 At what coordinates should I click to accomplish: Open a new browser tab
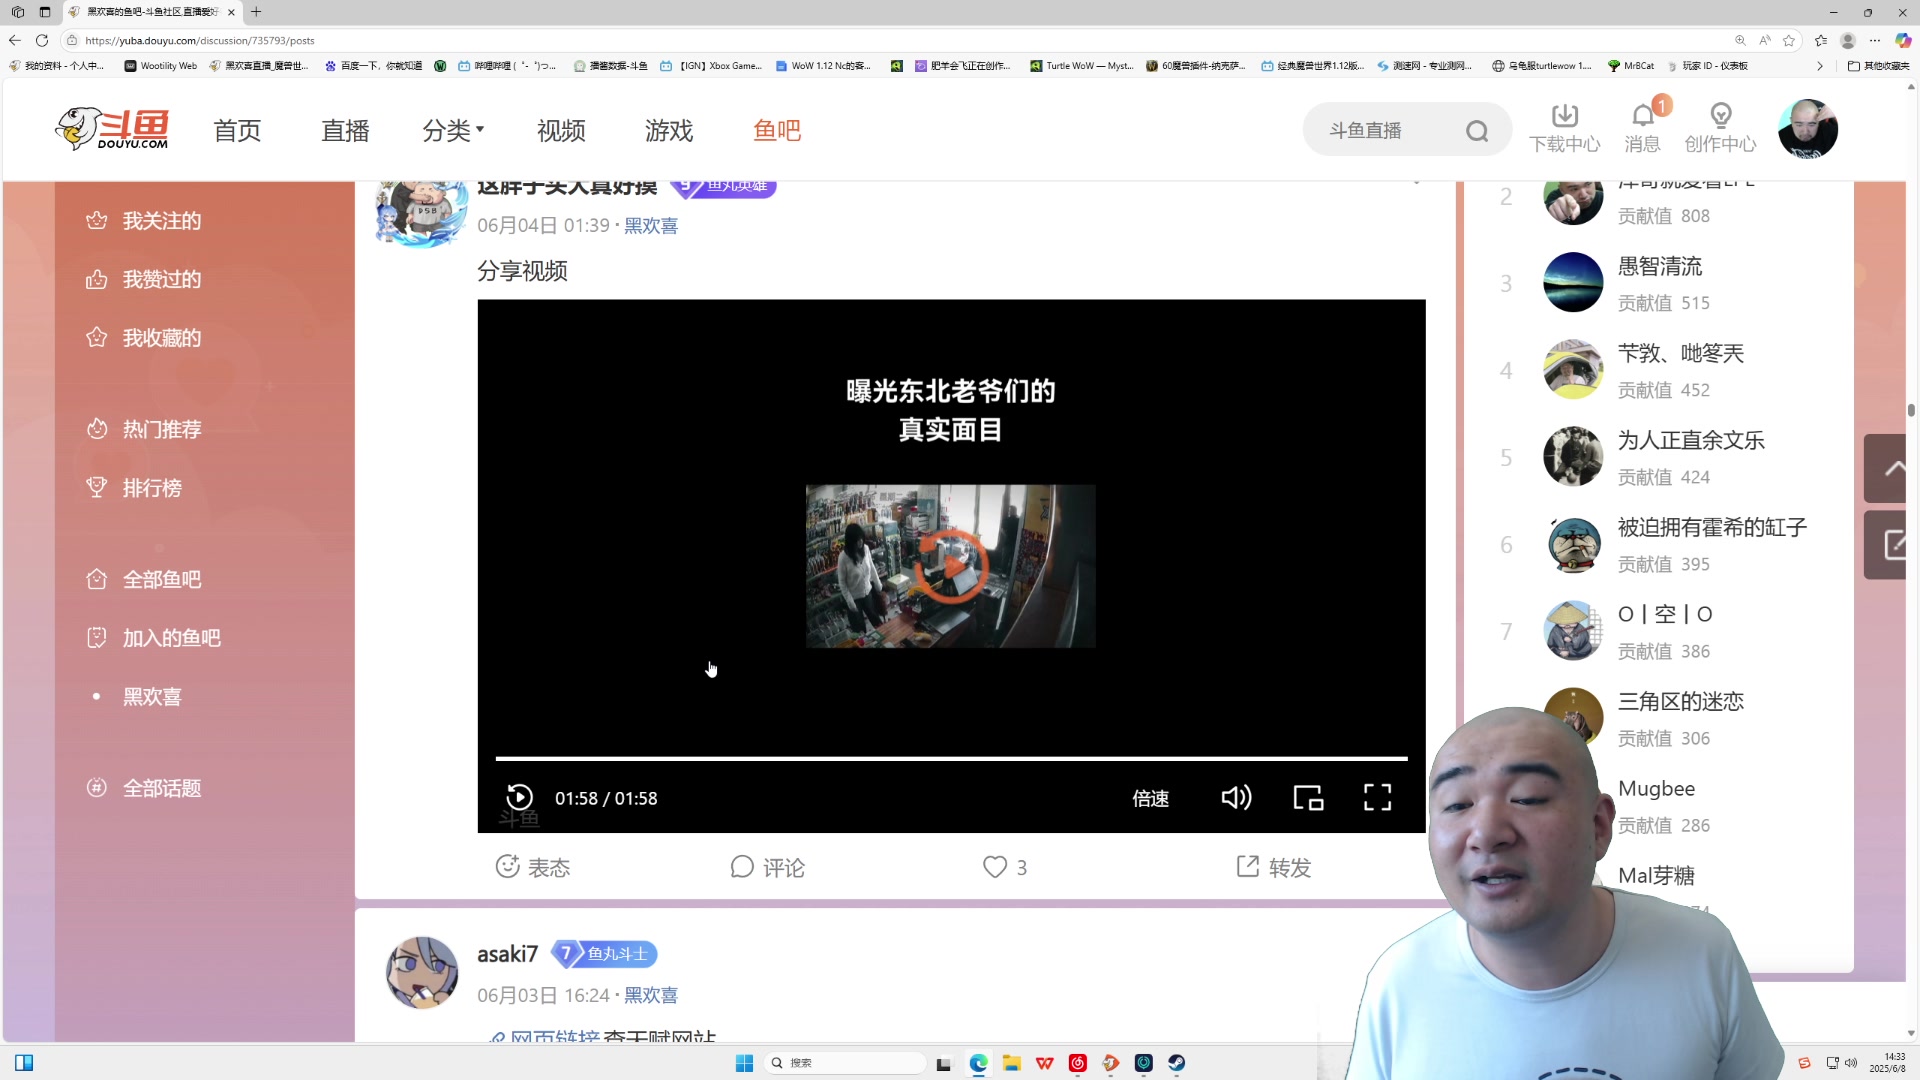pos(256,12)
